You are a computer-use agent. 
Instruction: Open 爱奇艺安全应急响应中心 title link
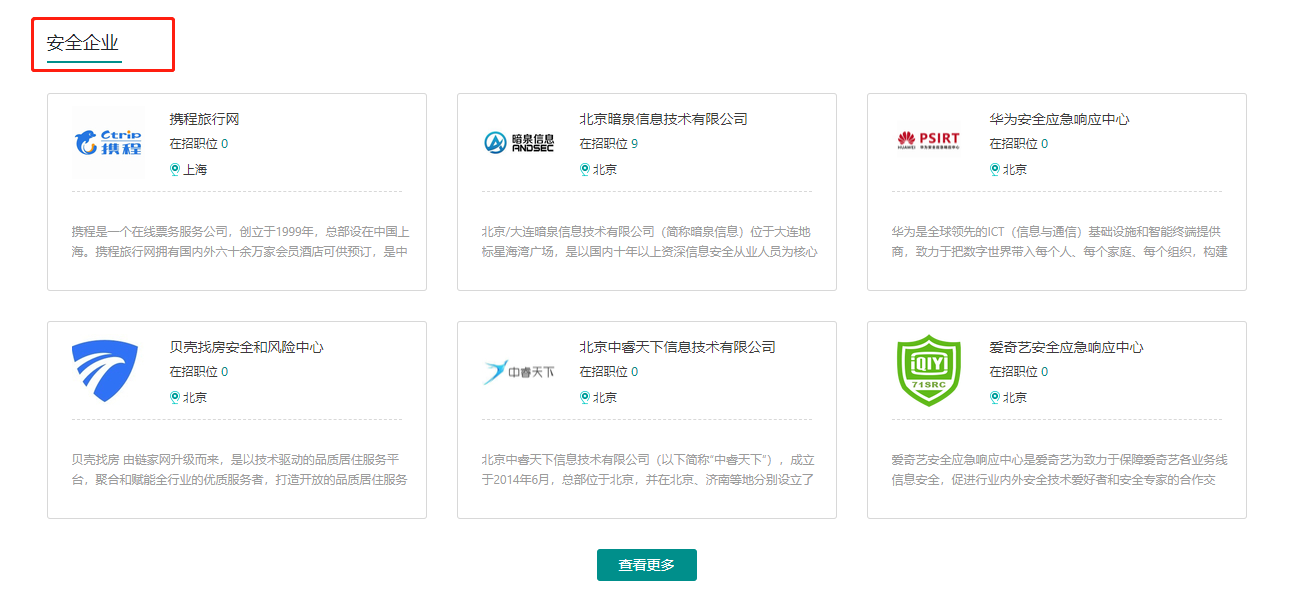tap(1066, 347)
